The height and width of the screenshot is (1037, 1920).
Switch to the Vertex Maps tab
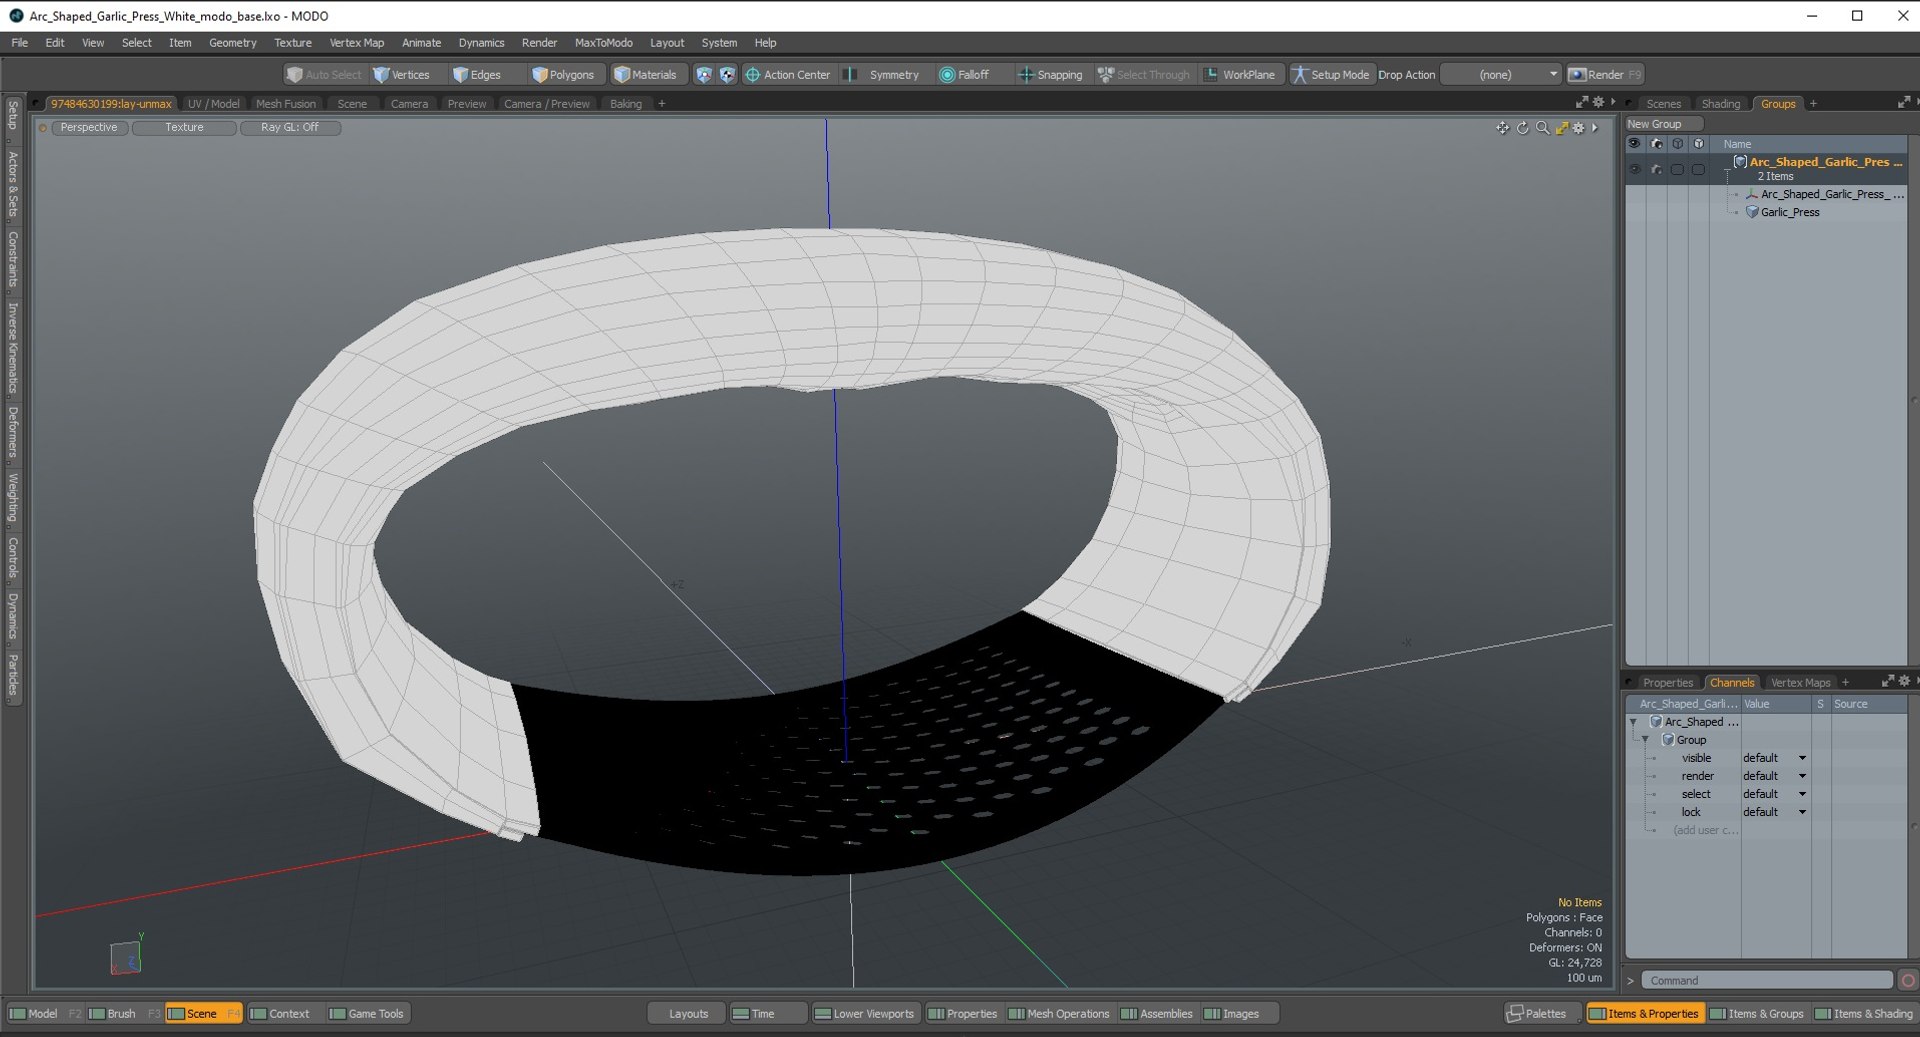(x=1799, y=683)
